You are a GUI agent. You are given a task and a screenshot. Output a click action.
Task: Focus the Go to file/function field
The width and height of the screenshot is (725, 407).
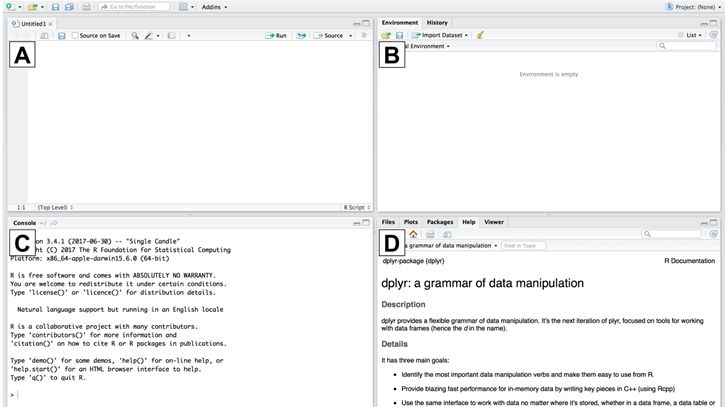134,7
